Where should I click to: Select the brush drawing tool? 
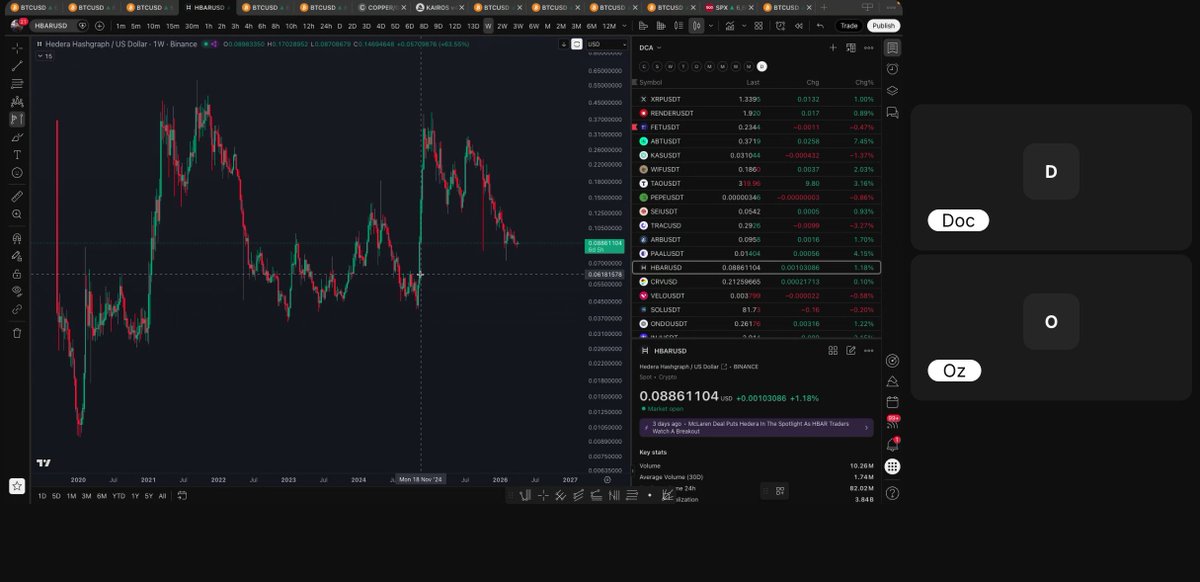17,137
